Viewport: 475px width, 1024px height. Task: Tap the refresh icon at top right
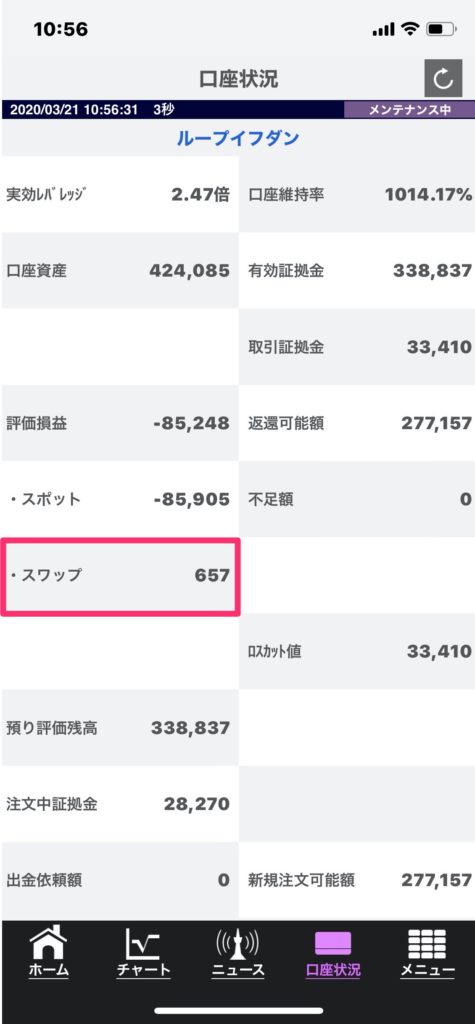tap(443, 78)
